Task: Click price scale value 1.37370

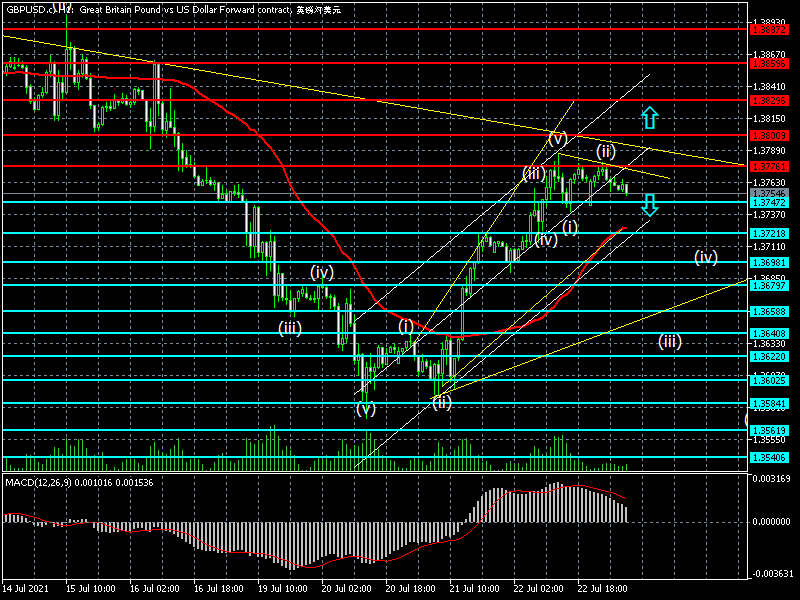Action: click(769, 215)
